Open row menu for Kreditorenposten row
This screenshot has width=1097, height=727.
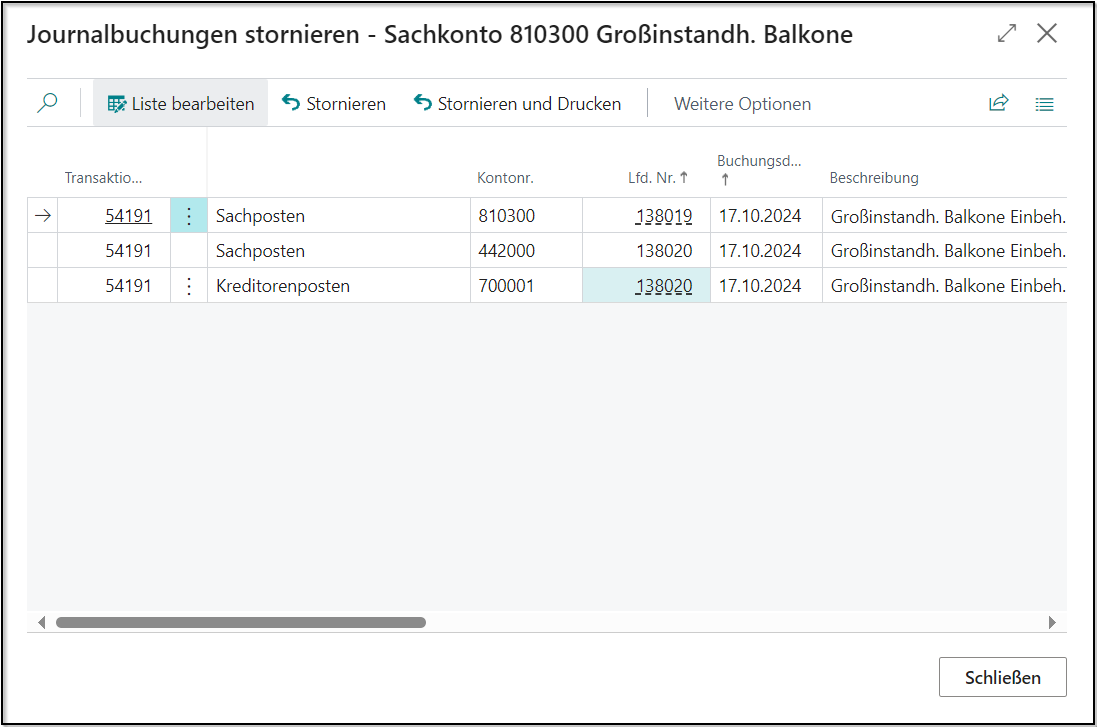(189, 286)
